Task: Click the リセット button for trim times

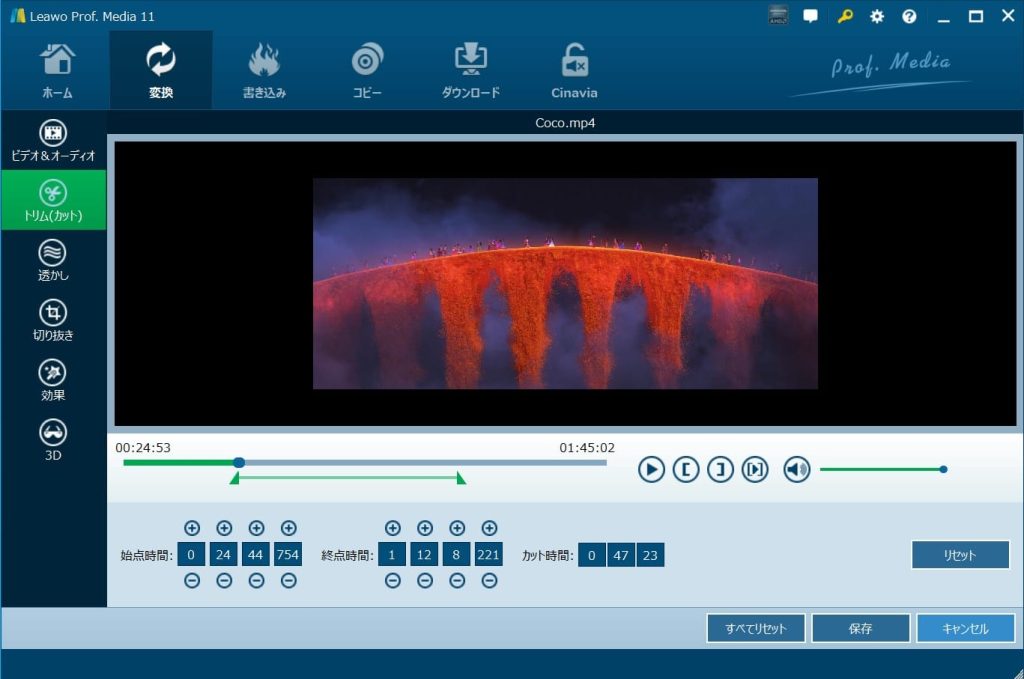Action: pos(960,555)
